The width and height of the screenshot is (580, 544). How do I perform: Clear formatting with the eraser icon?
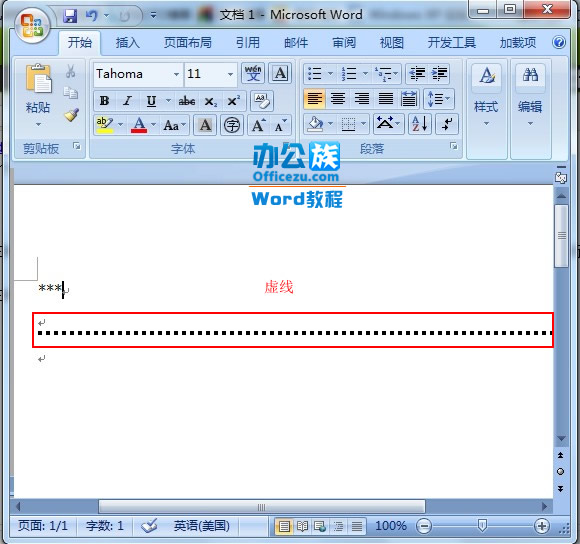click(262, 101)
